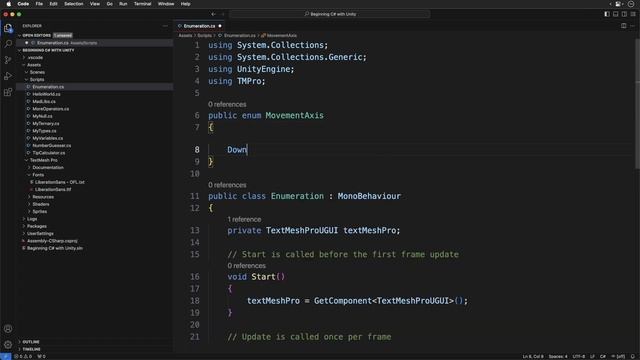Expand the Resources folder

29,197
